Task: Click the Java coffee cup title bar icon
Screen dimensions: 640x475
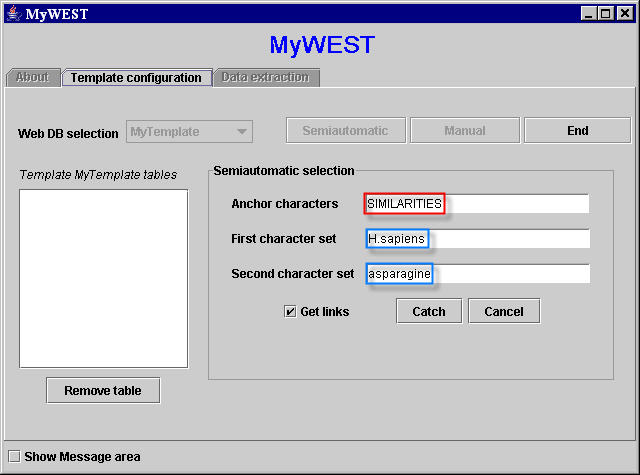Action: click(14, 13)
